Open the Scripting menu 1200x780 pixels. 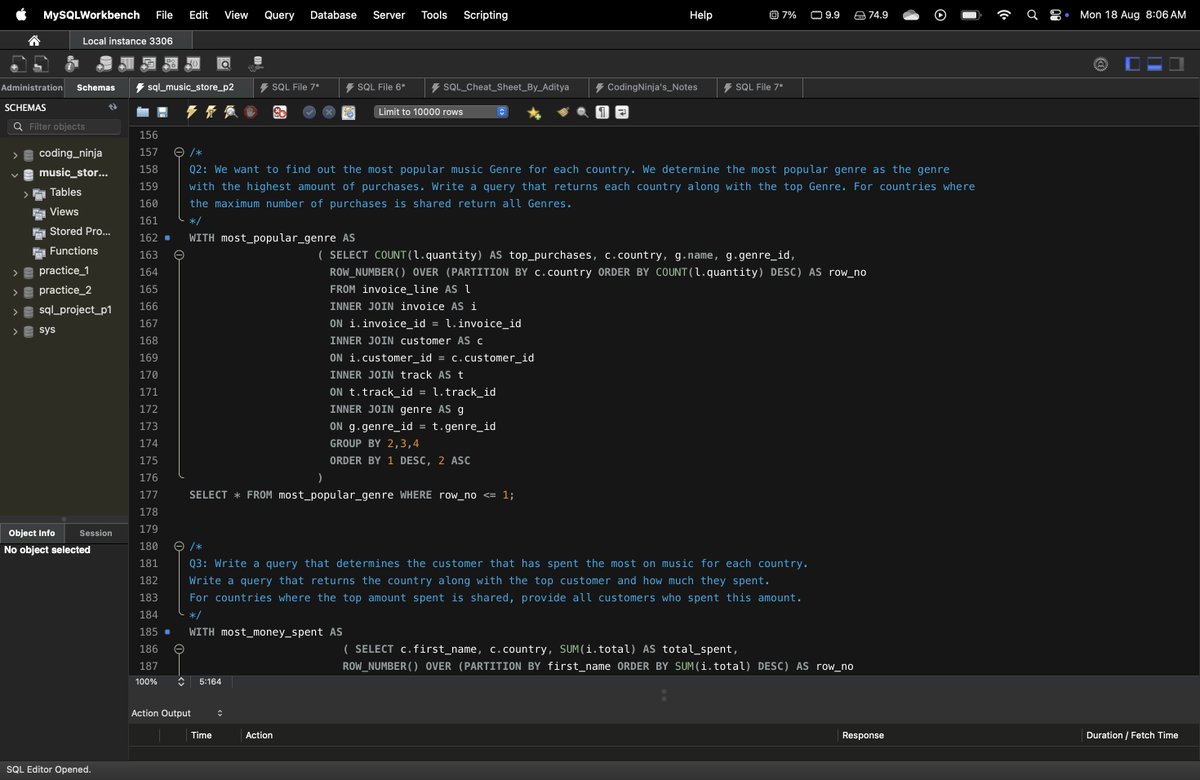(x=485, y=15)
